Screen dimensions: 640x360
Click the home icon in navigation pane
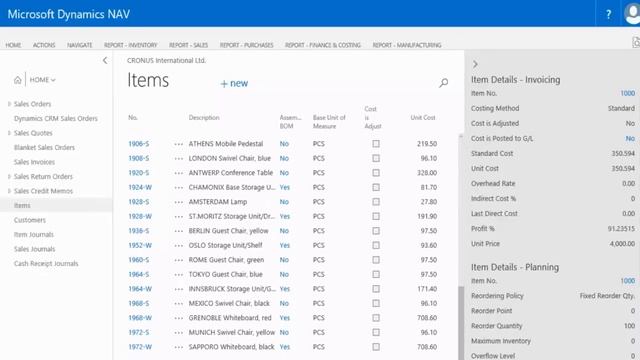tap(18, 80)
